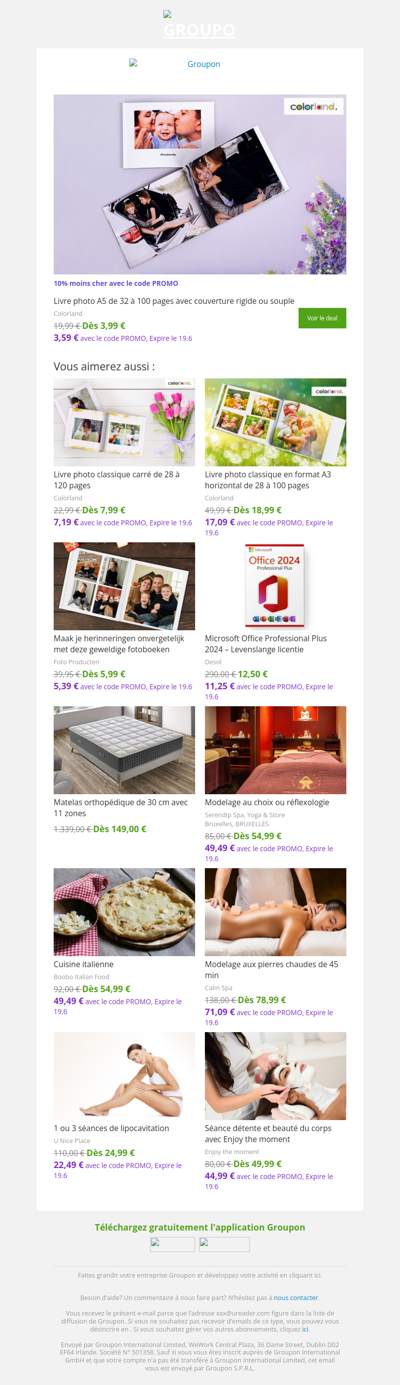Image resolution: width=400 pixels, height=1385 pixels.
Task: Click the Colorland logo on the main photo book banner
Action: 313,106
